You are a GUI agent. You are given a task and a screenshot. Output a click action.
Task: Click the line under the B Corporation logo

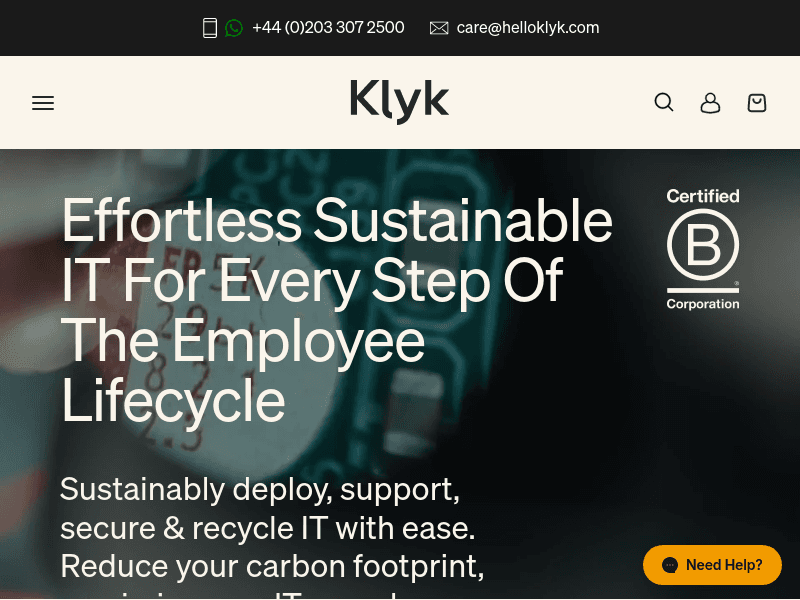703,290
